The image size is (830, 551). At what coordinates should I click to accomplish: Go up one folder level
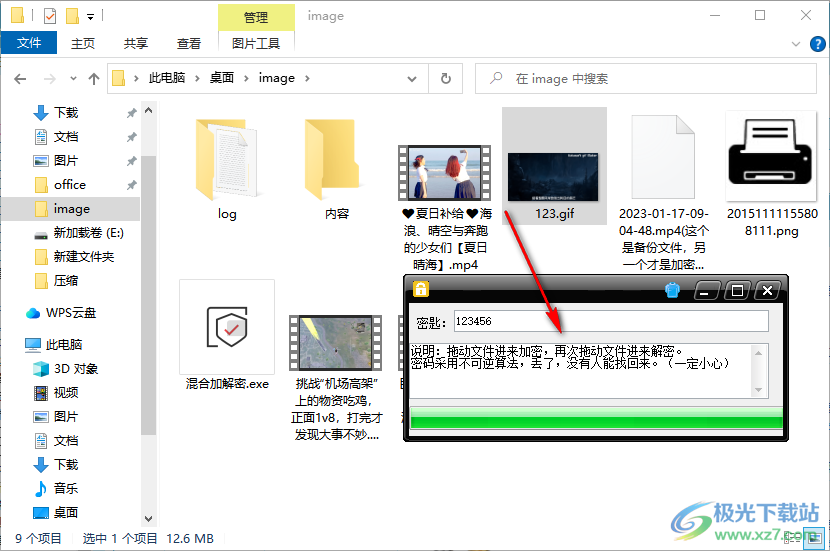click(94, 79)
